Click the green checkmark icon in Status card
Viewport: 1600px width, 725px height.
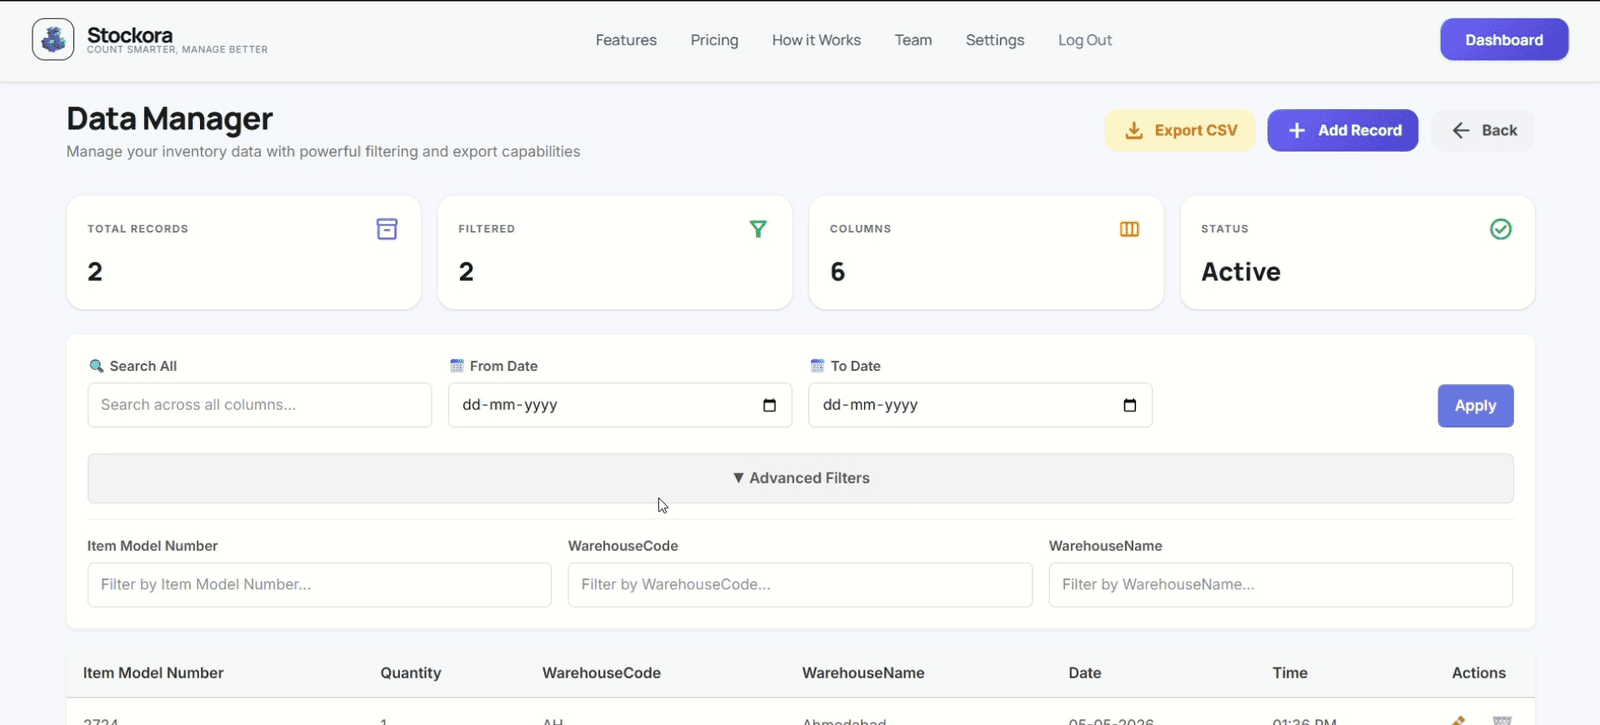coord(1501,229)
